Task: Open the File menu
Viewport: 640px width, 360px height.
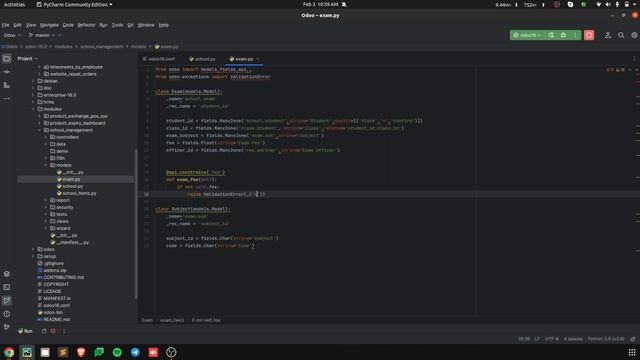Action: pyautogui.click(x=5, y=25)
